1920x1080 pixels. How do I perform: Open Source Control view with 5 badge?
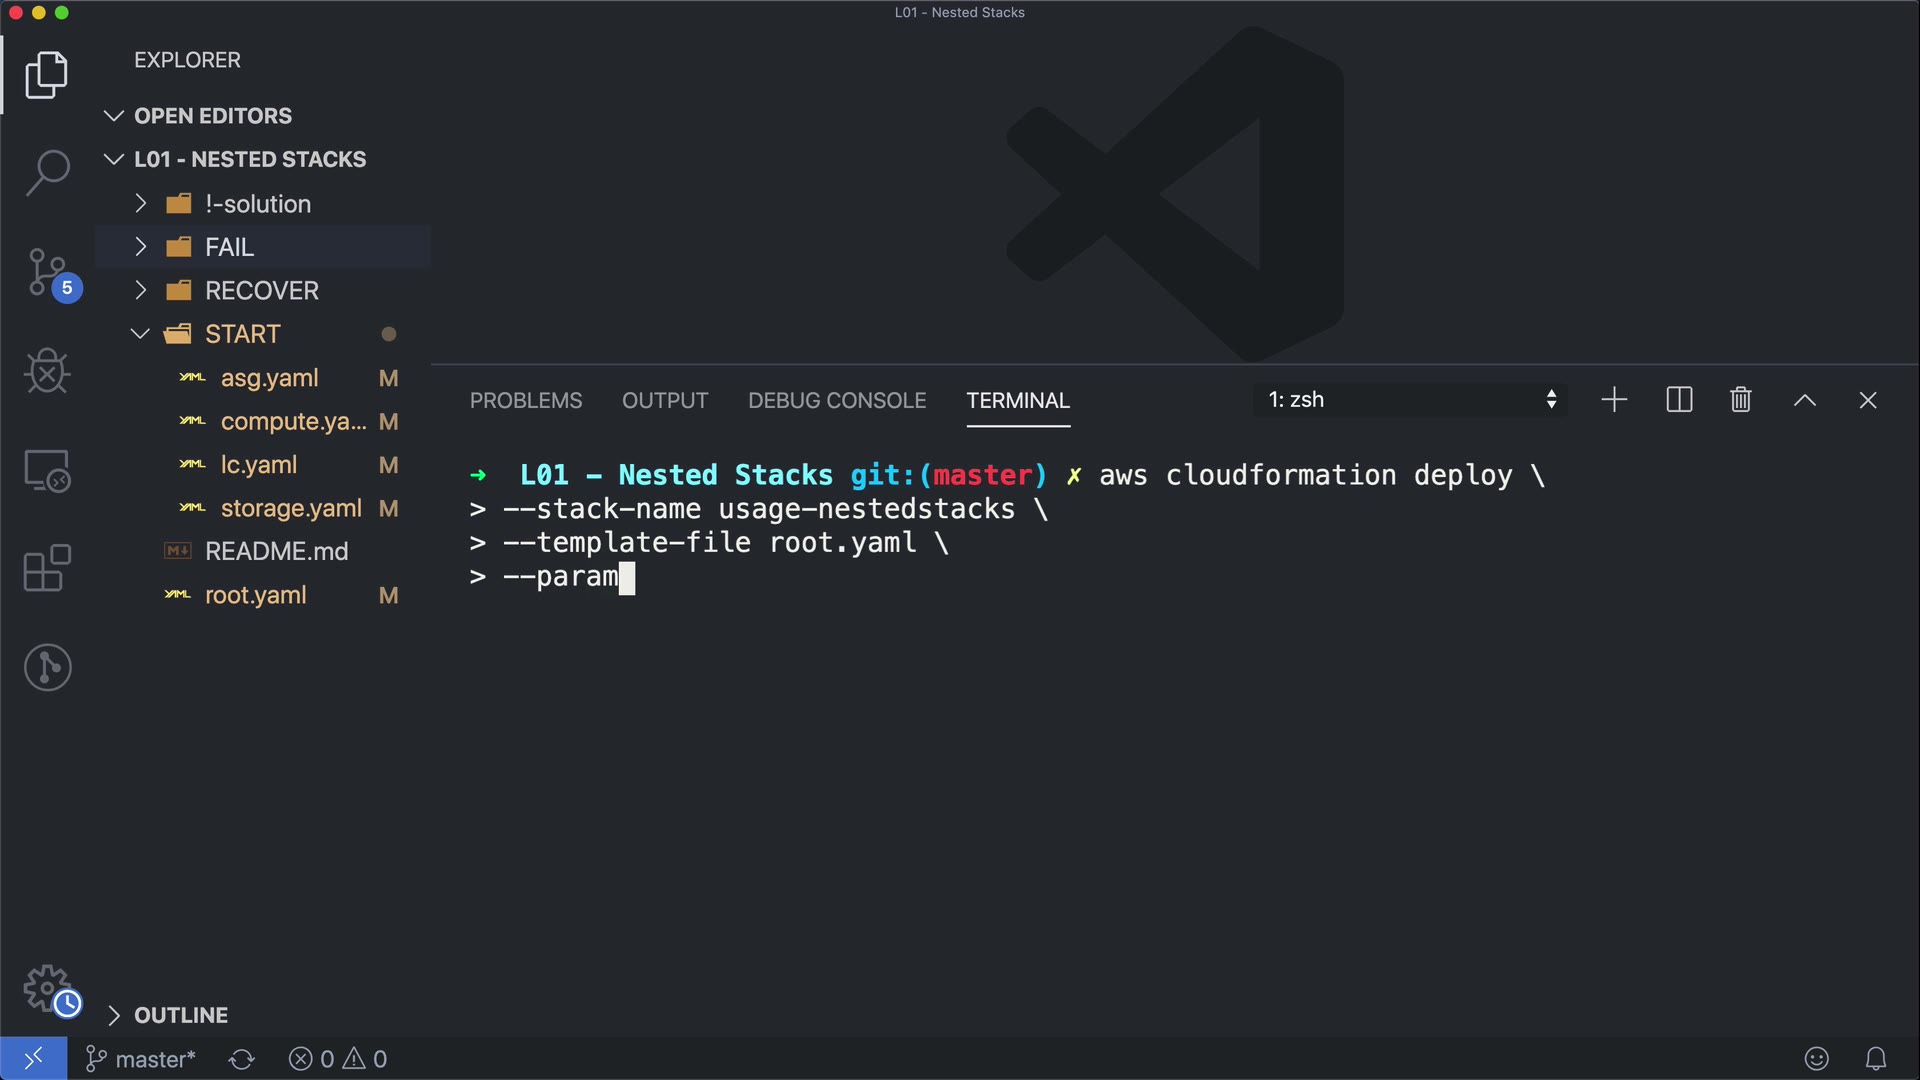click(x=47, y=272)
